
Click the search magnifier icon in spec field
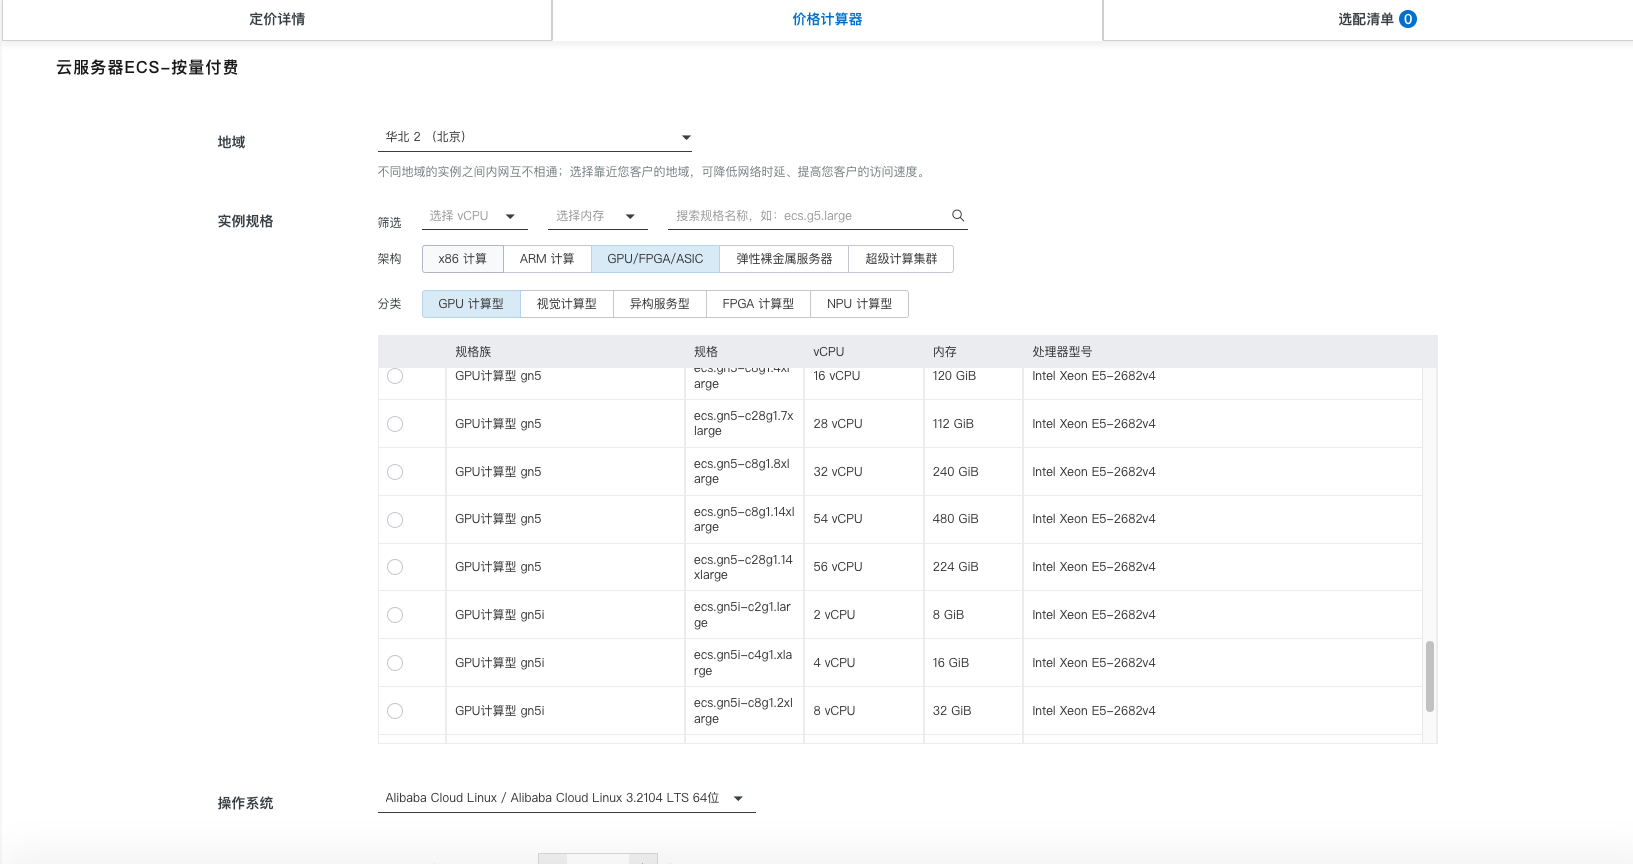click(x=957, y=216)
